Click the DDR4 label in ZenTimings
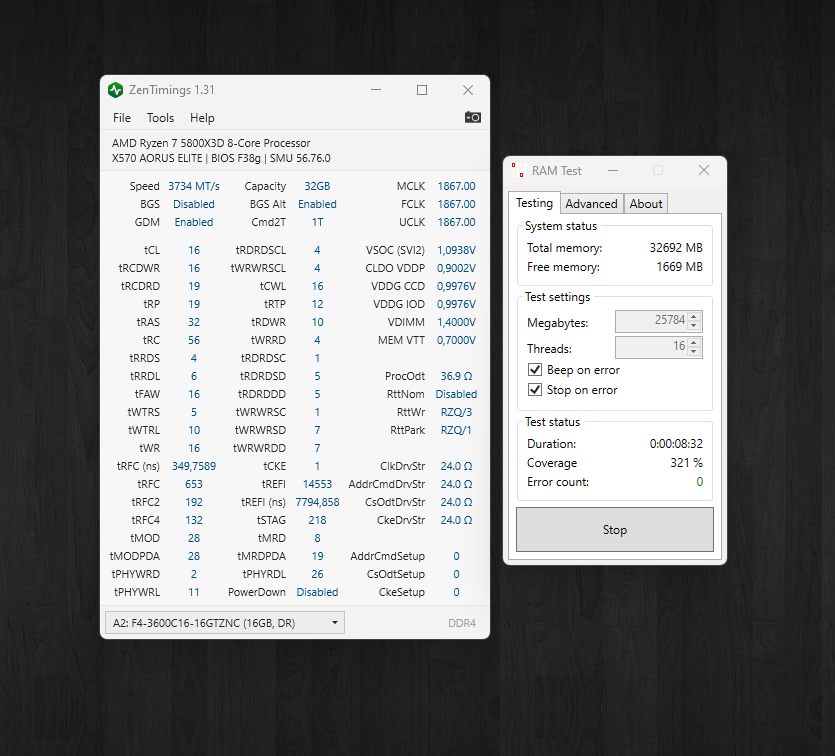The image size is (835, 756). click(462, 623)
